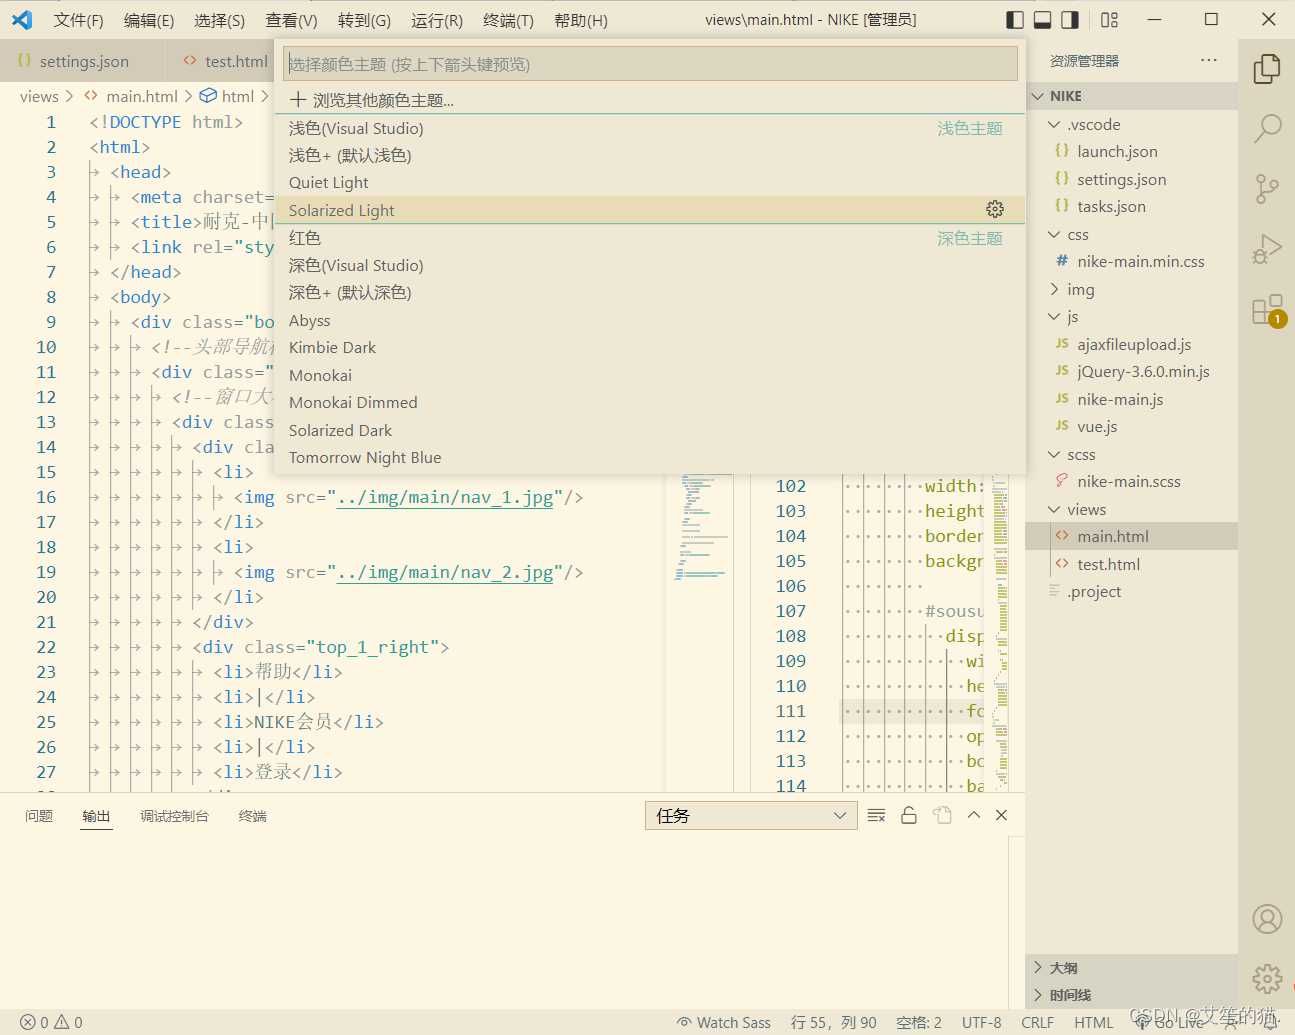Click errors and warnings count in status bar

pos(52,1022)
